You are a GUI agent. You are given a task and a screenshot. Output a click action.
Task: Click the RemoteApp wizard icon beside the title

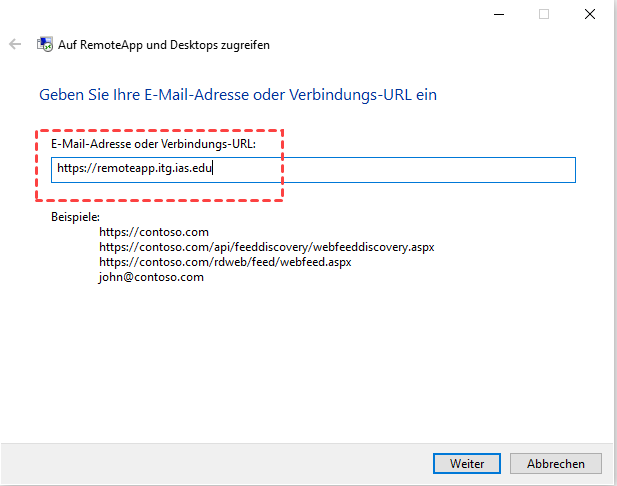(x=45, y=45)
